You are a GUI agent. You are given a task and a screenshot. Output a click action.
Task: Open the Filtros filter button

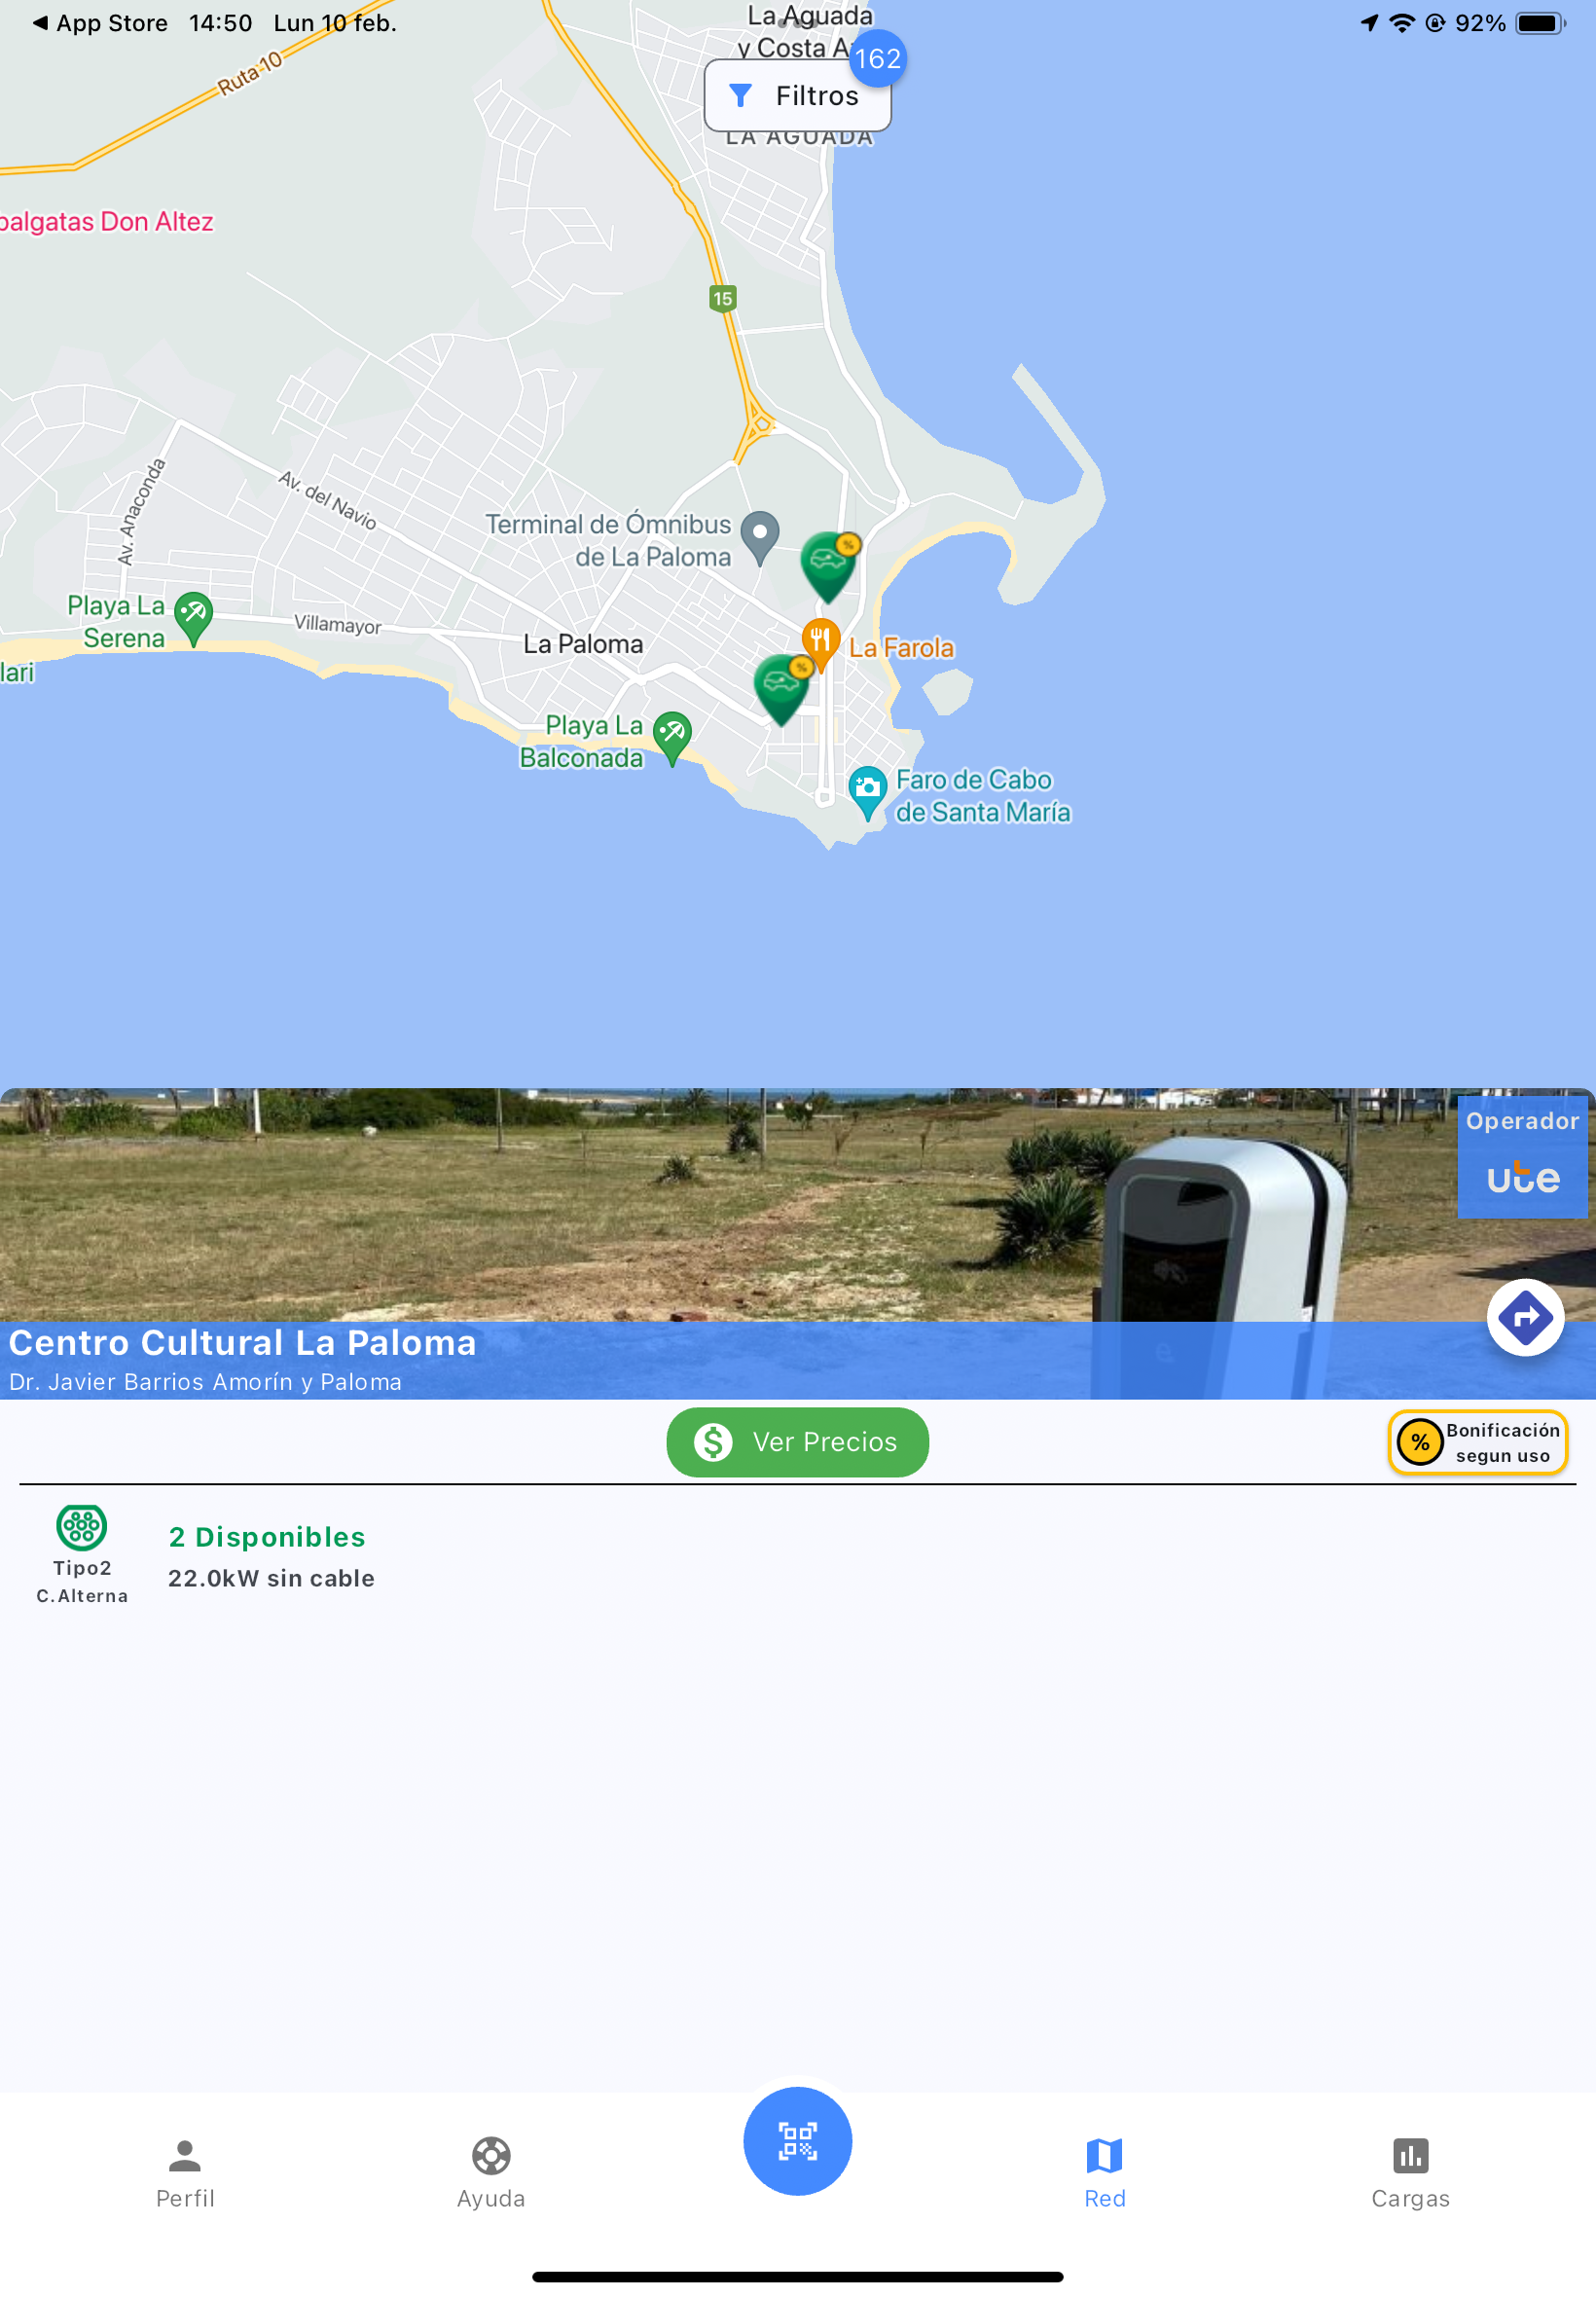[797, 96]
